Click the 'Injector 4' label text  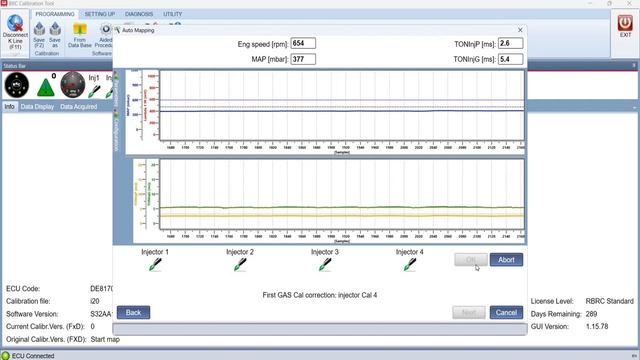(x=410, y=252)
